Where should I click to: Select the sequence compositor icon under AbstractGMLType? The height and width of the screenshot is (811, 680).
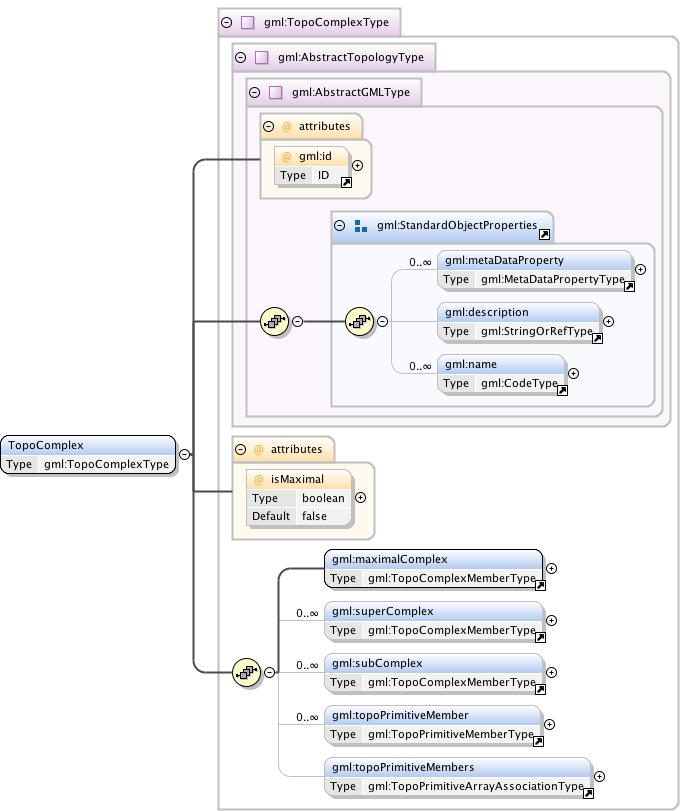click(275, 321)
